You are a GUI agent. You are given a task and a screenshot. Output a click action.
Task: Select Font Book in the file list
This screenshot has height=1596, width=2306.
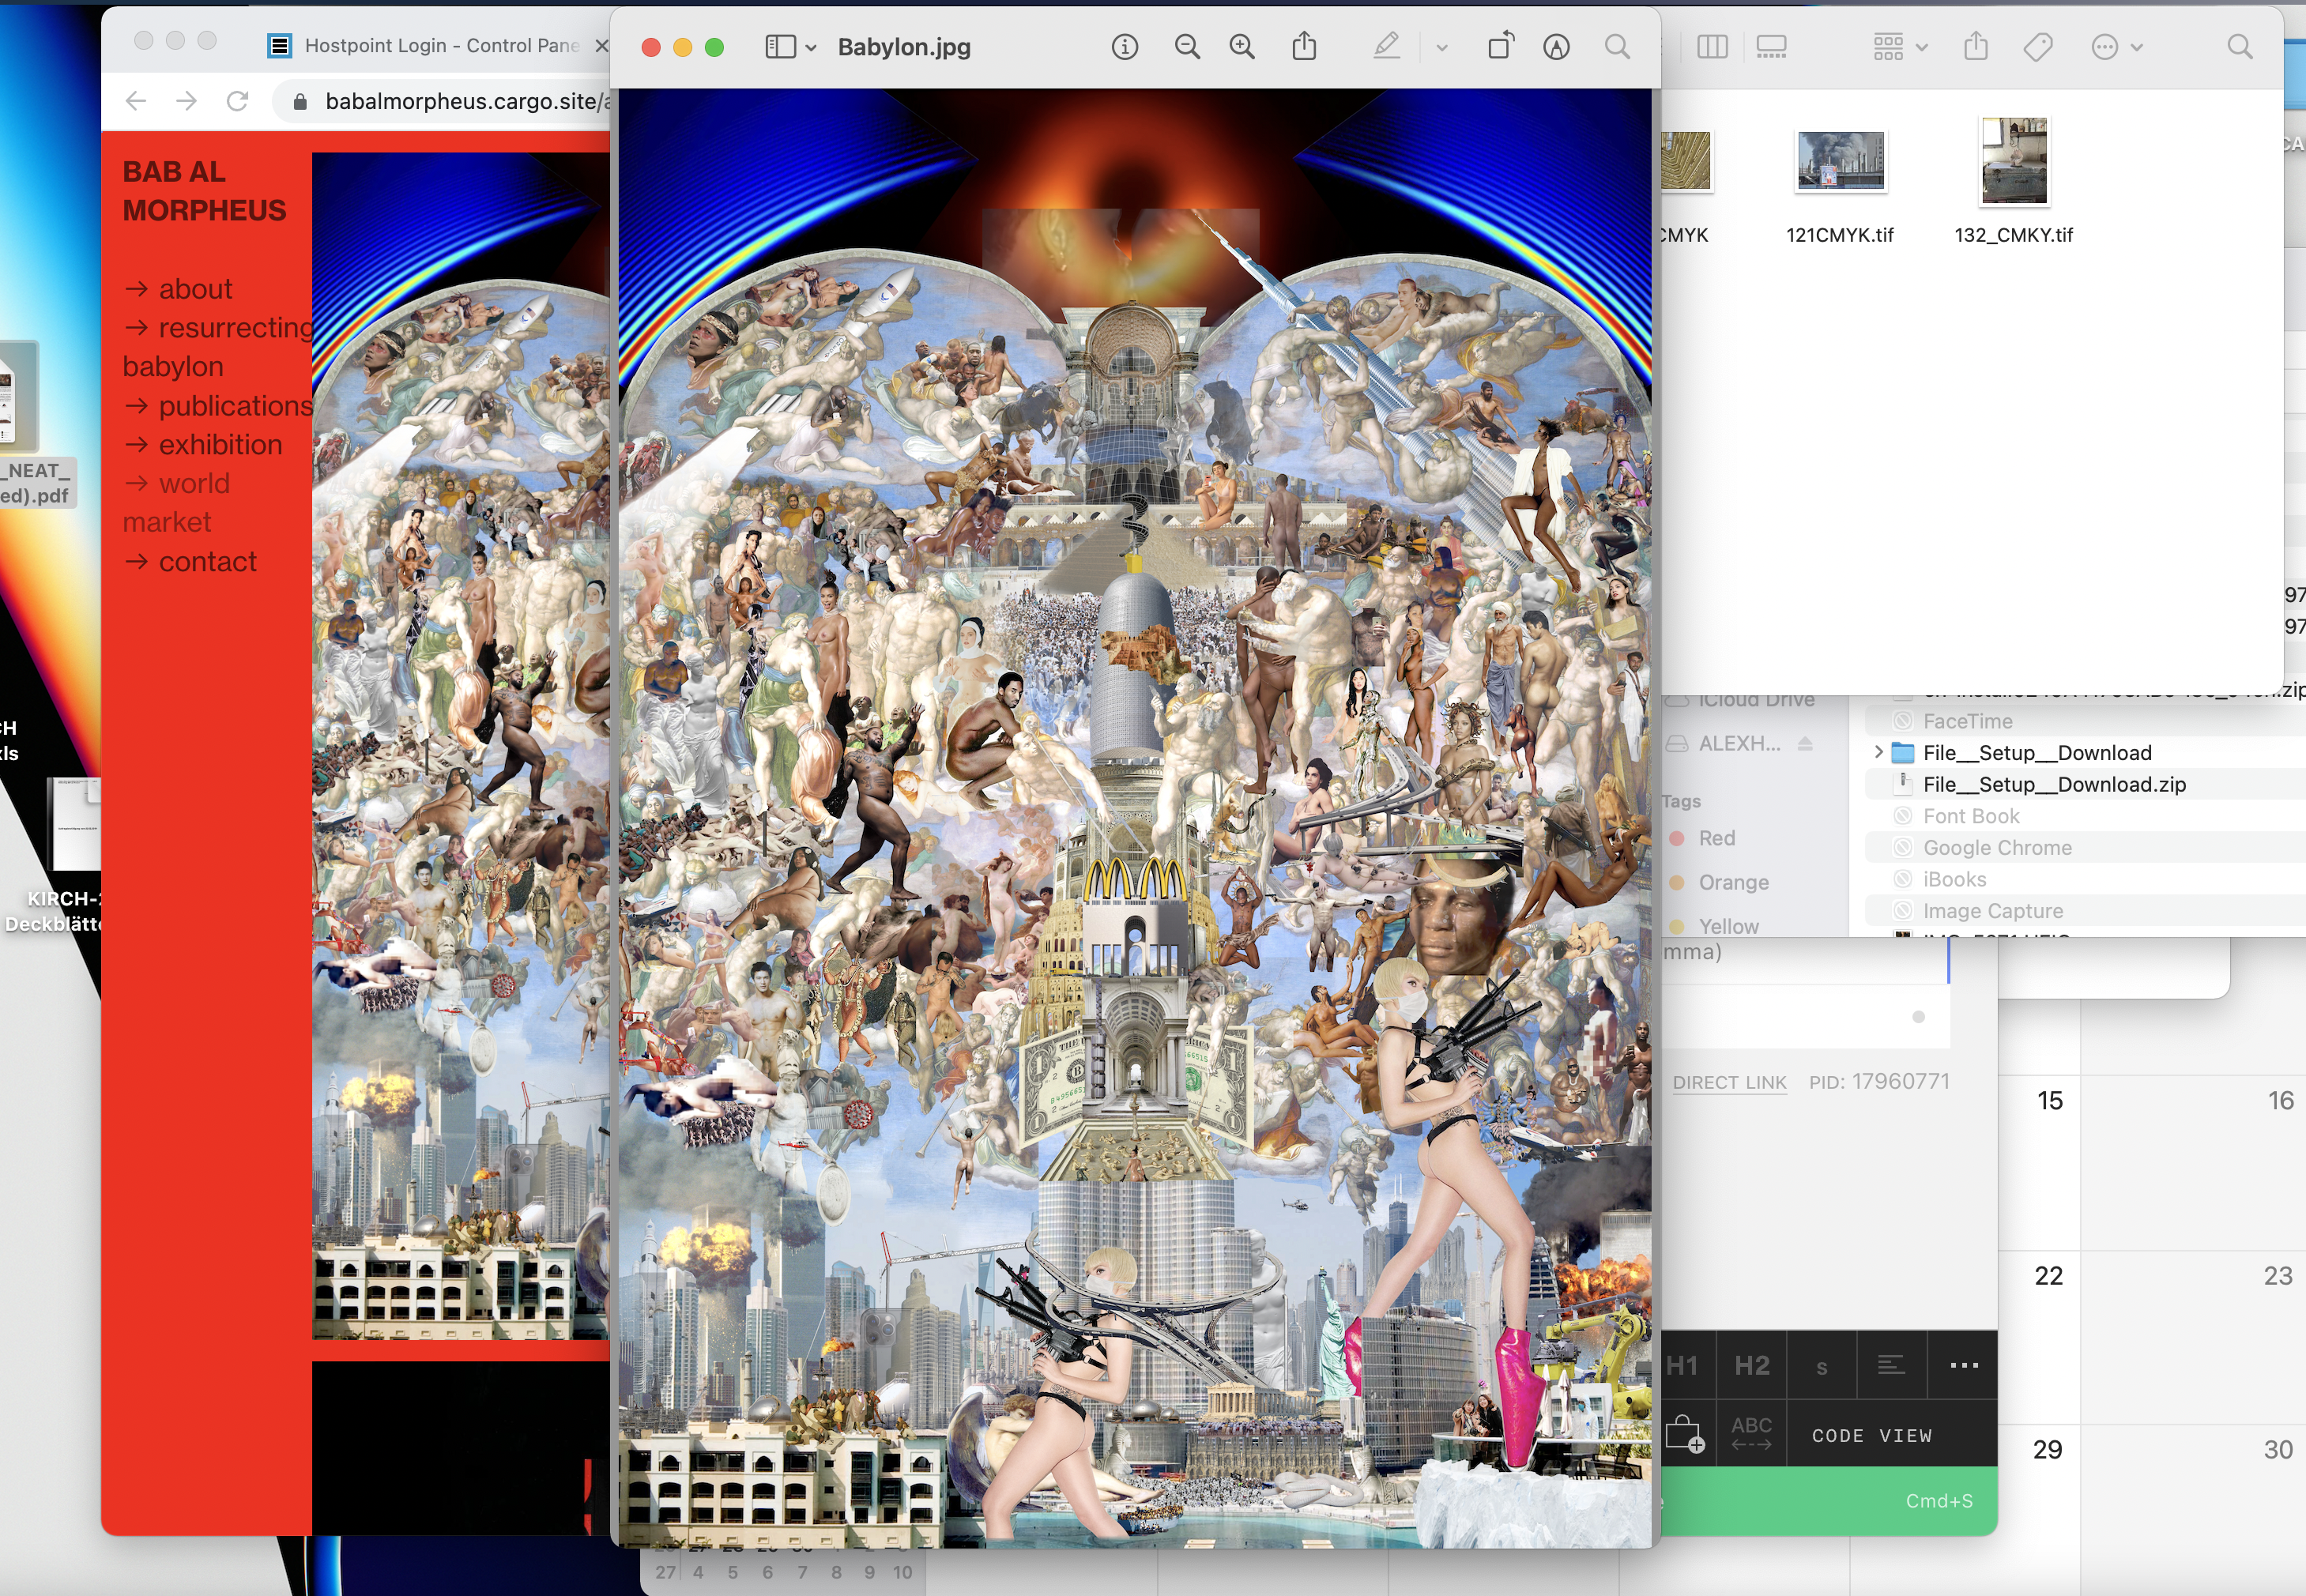1970,816
